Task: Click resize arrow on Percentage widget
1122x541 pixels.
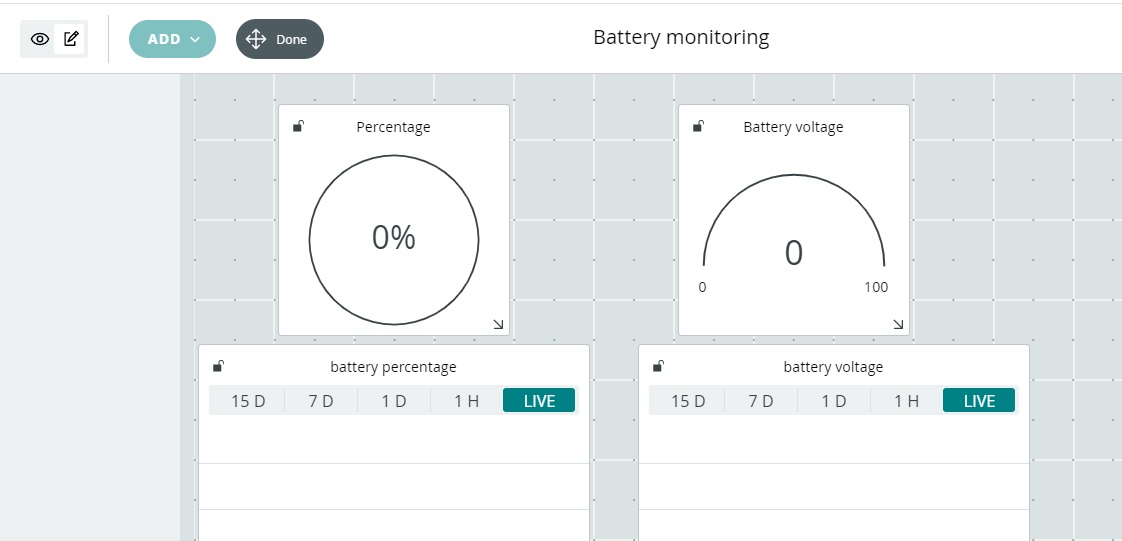Action: click(499, 325)
